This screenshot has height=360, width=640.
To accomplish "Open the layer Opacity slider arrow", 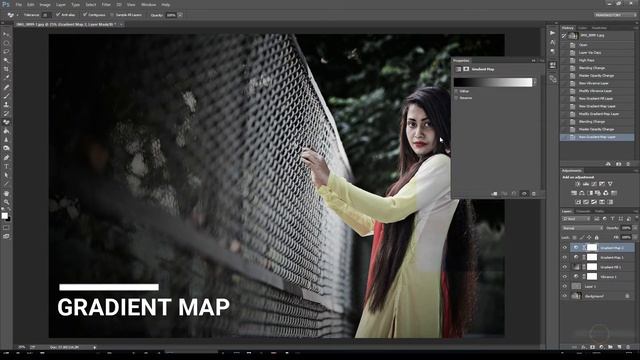I will click(634, 228).
